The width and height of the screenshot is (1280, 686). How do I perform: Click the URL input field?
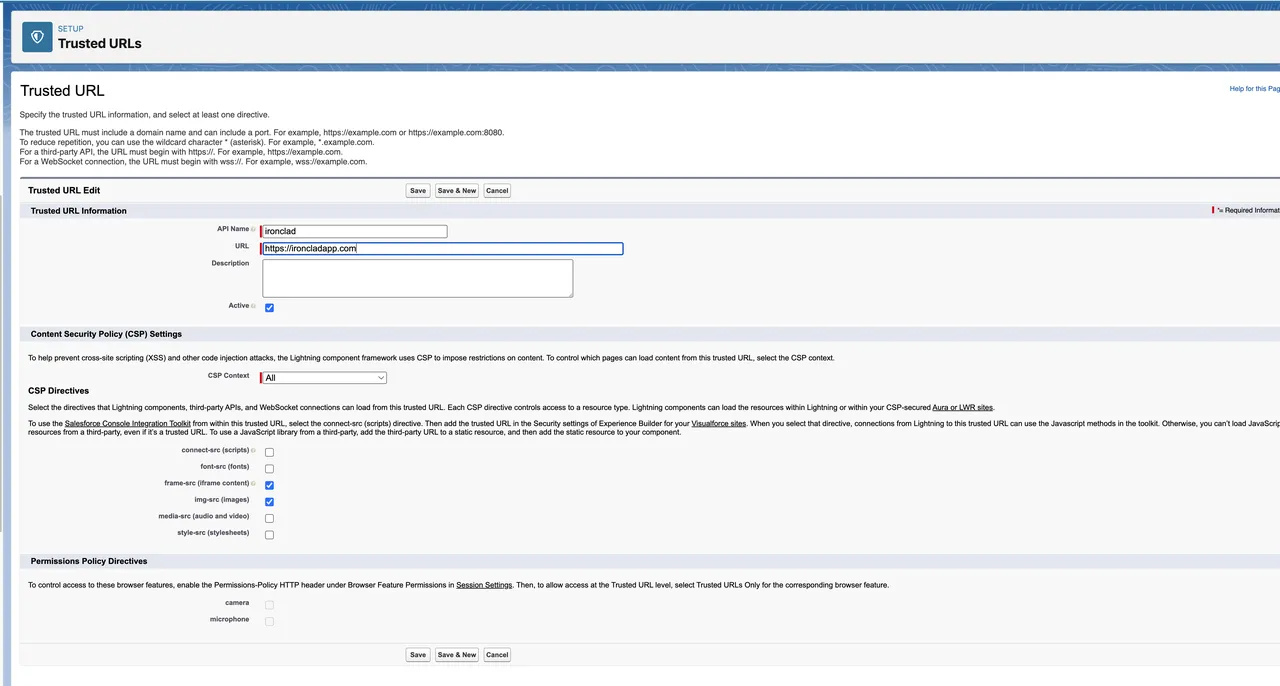(442, 249)
